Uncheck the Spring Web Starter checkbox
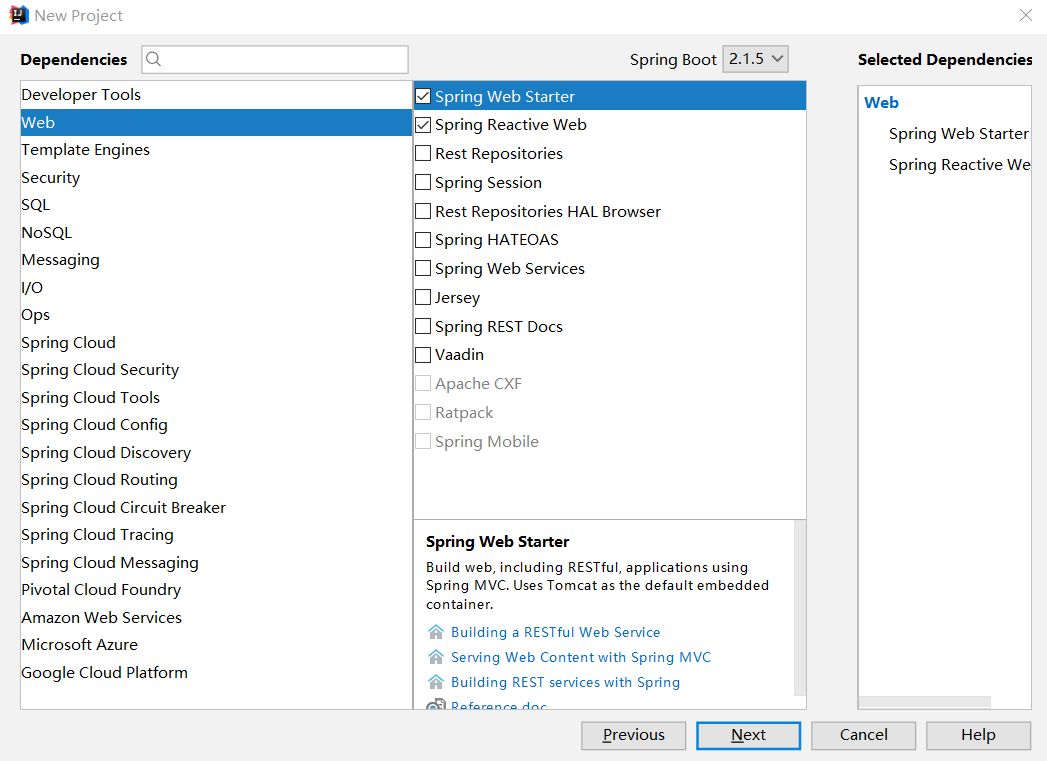Viewport: 1047px width, 761px height. point(423,96)
